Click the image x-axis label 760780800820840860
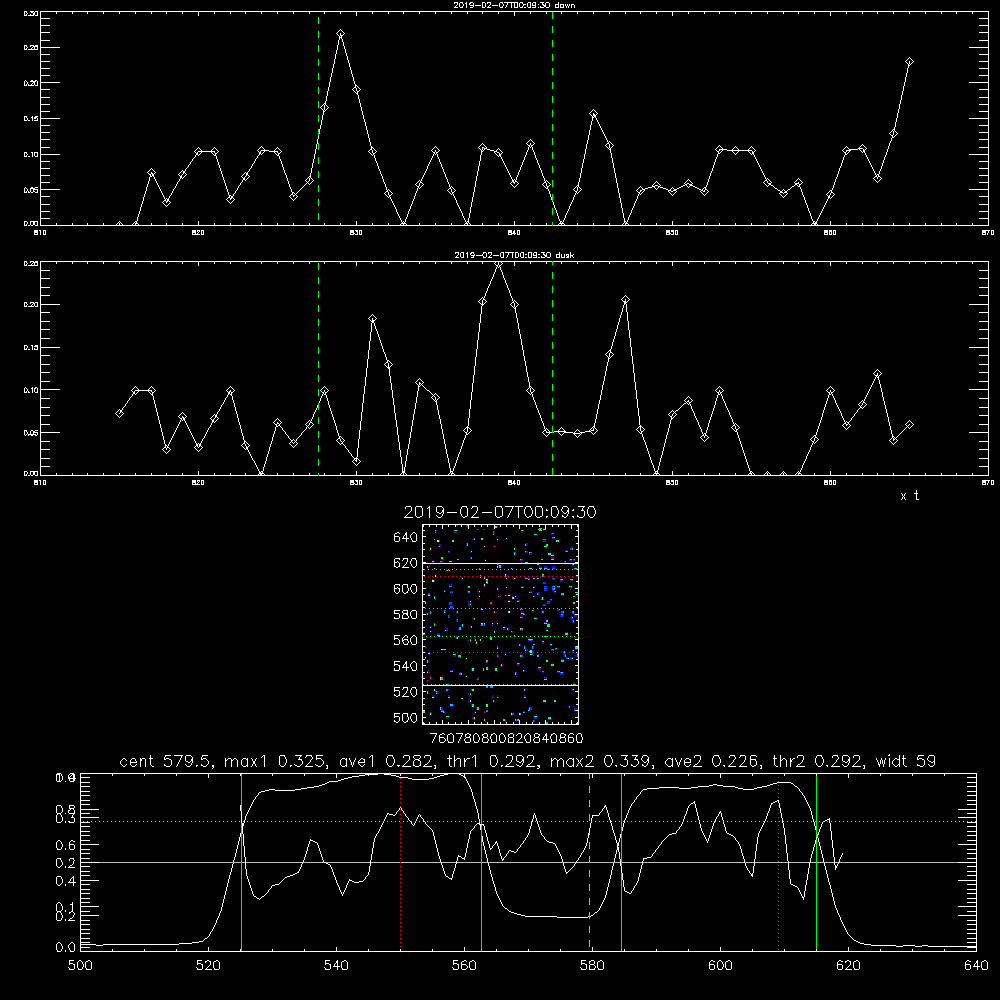This screenshot has width=1000, height=1000. (x=506, y=739)
